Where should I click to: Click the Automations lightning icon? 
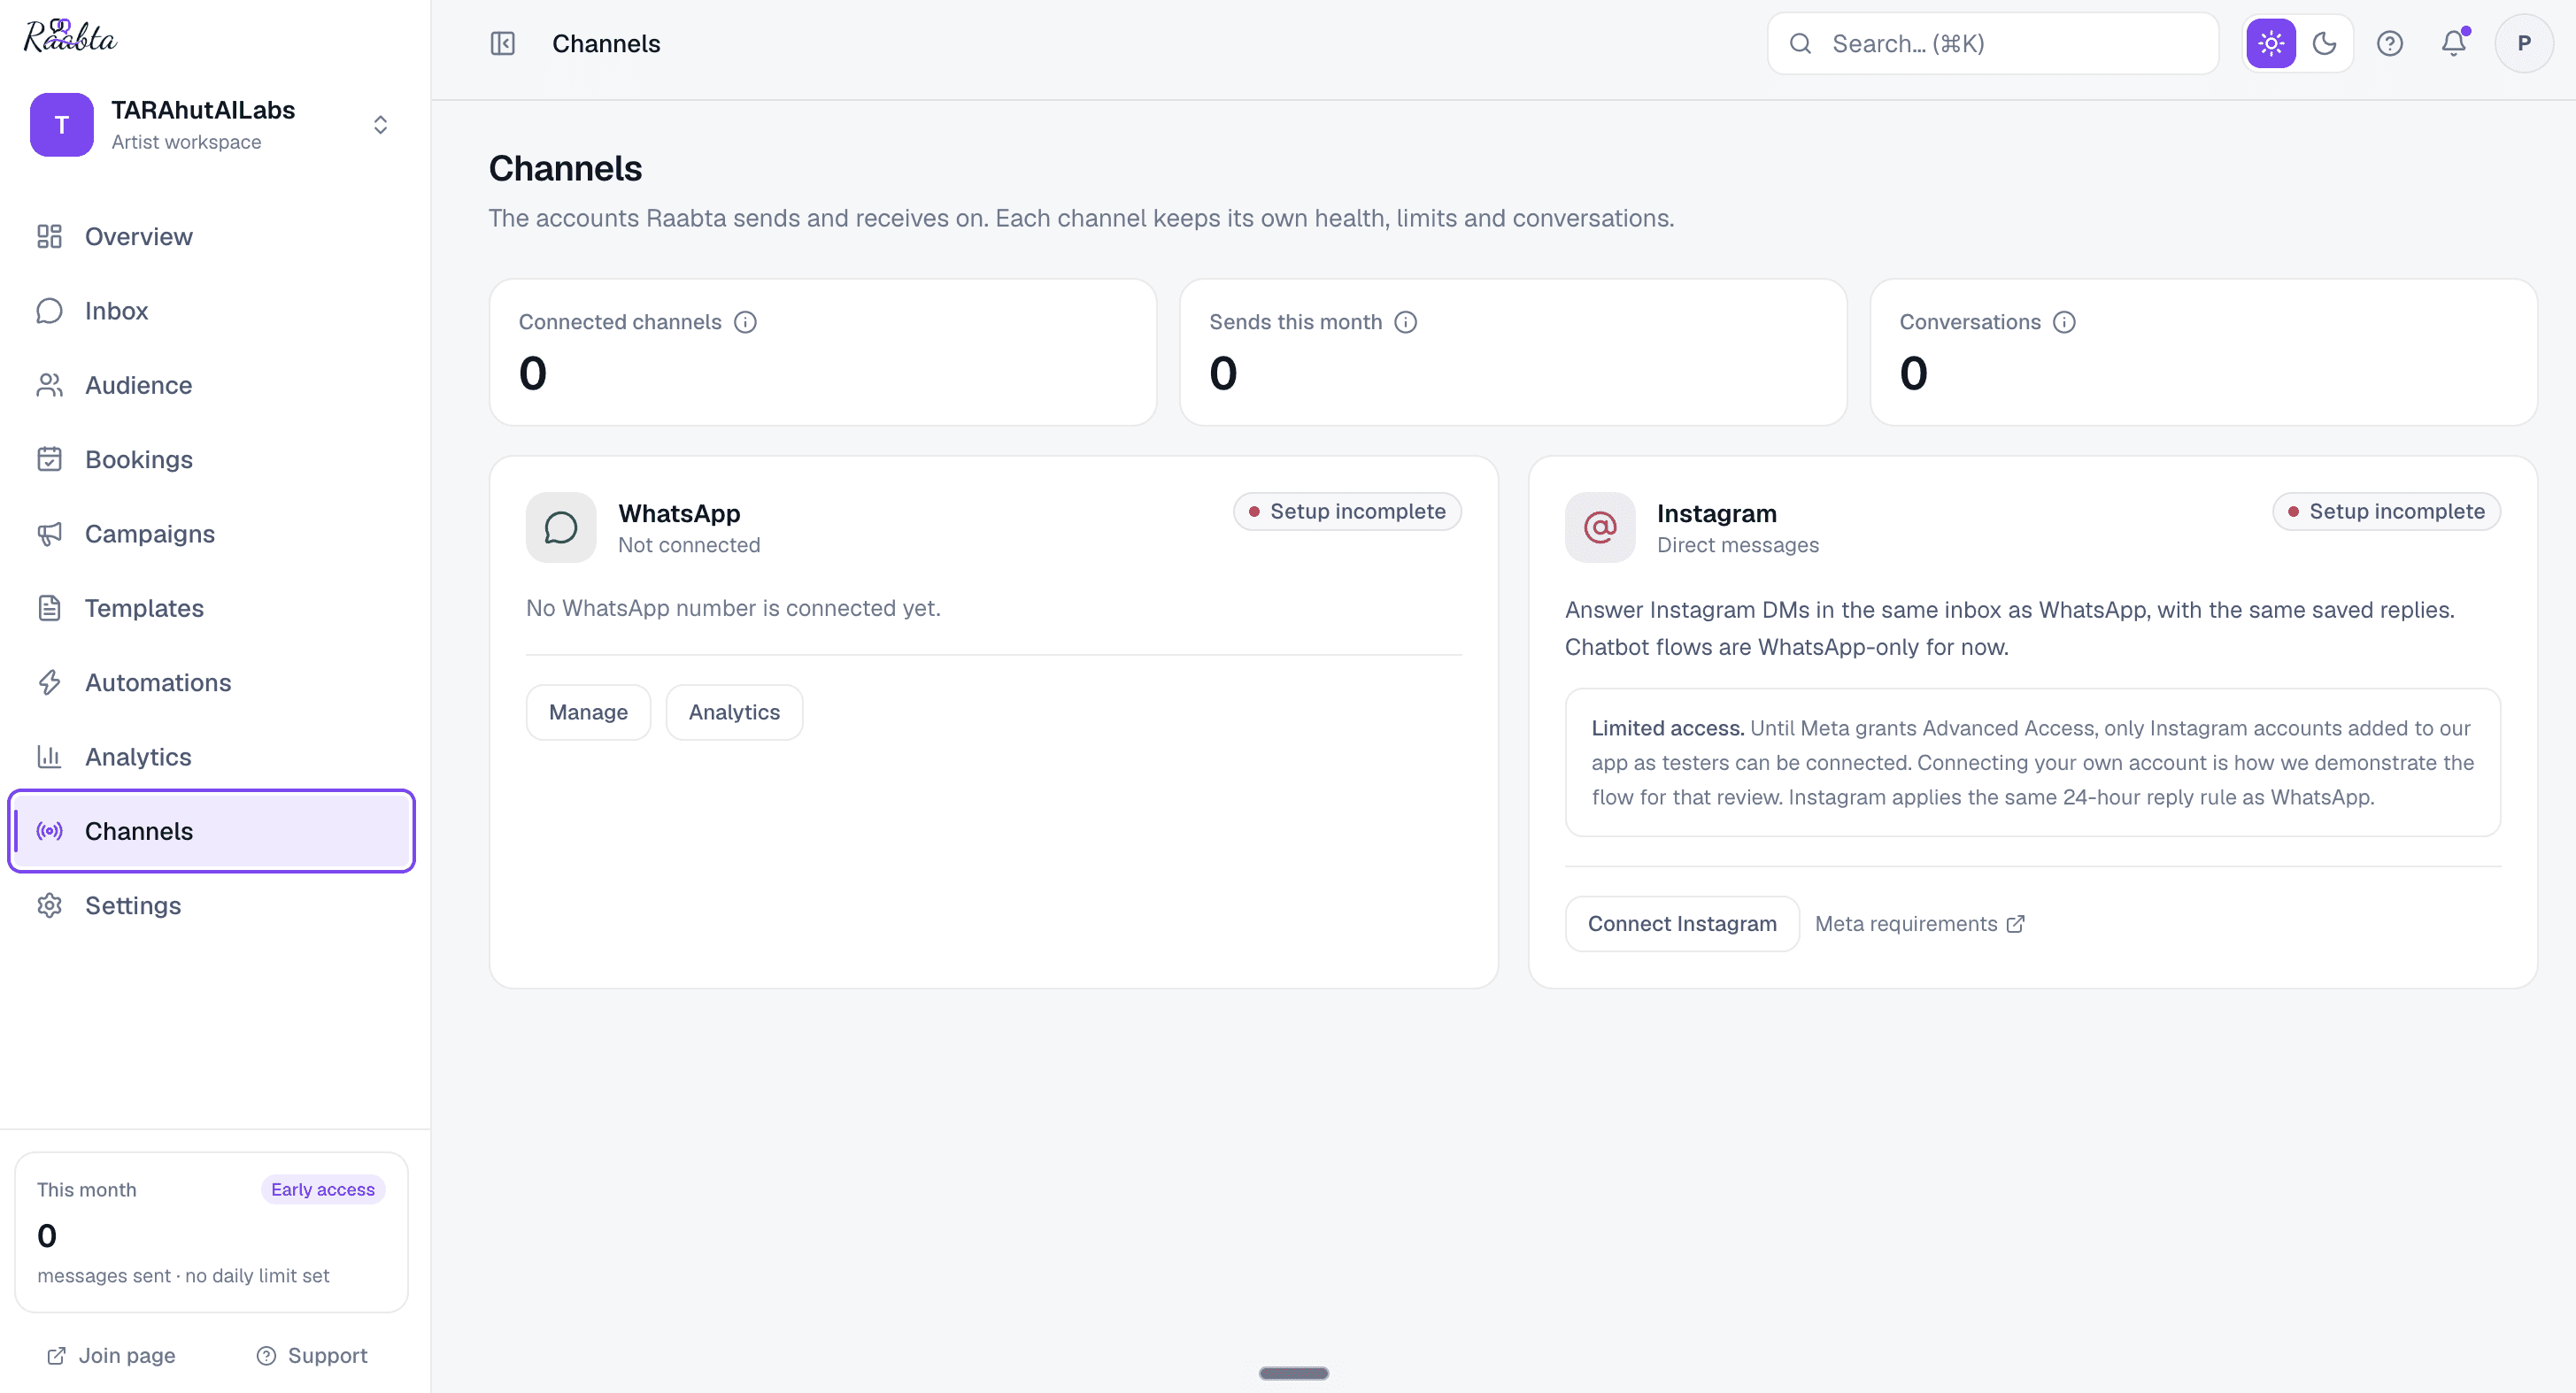pos(49,683)
